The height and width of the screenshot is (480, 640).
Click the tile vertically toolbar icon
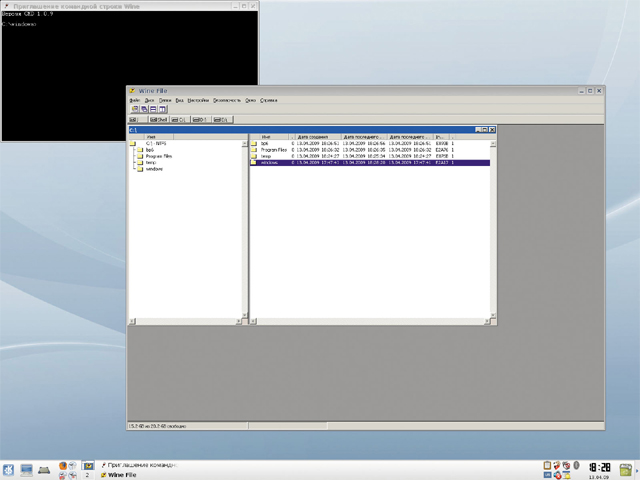pos(162,109)
